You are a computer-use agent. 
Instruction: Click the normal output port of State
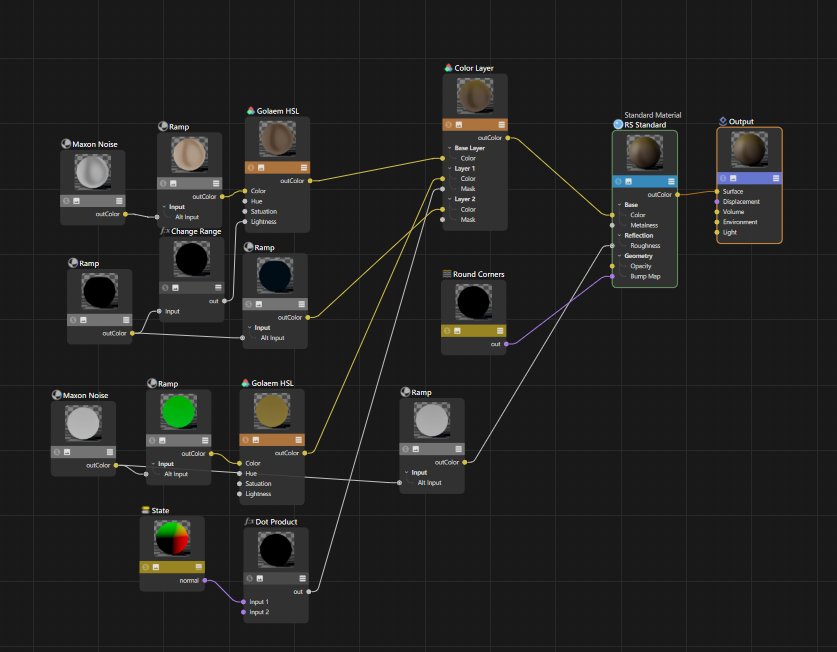pos(205,580)
